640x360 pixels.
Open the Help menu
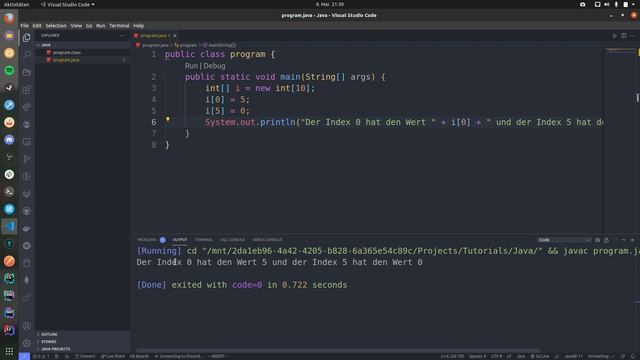pos(139,25)
